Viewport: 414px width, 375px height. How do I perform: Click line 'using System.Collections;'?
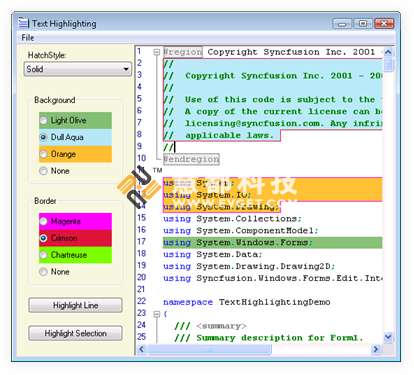point(232,219)
